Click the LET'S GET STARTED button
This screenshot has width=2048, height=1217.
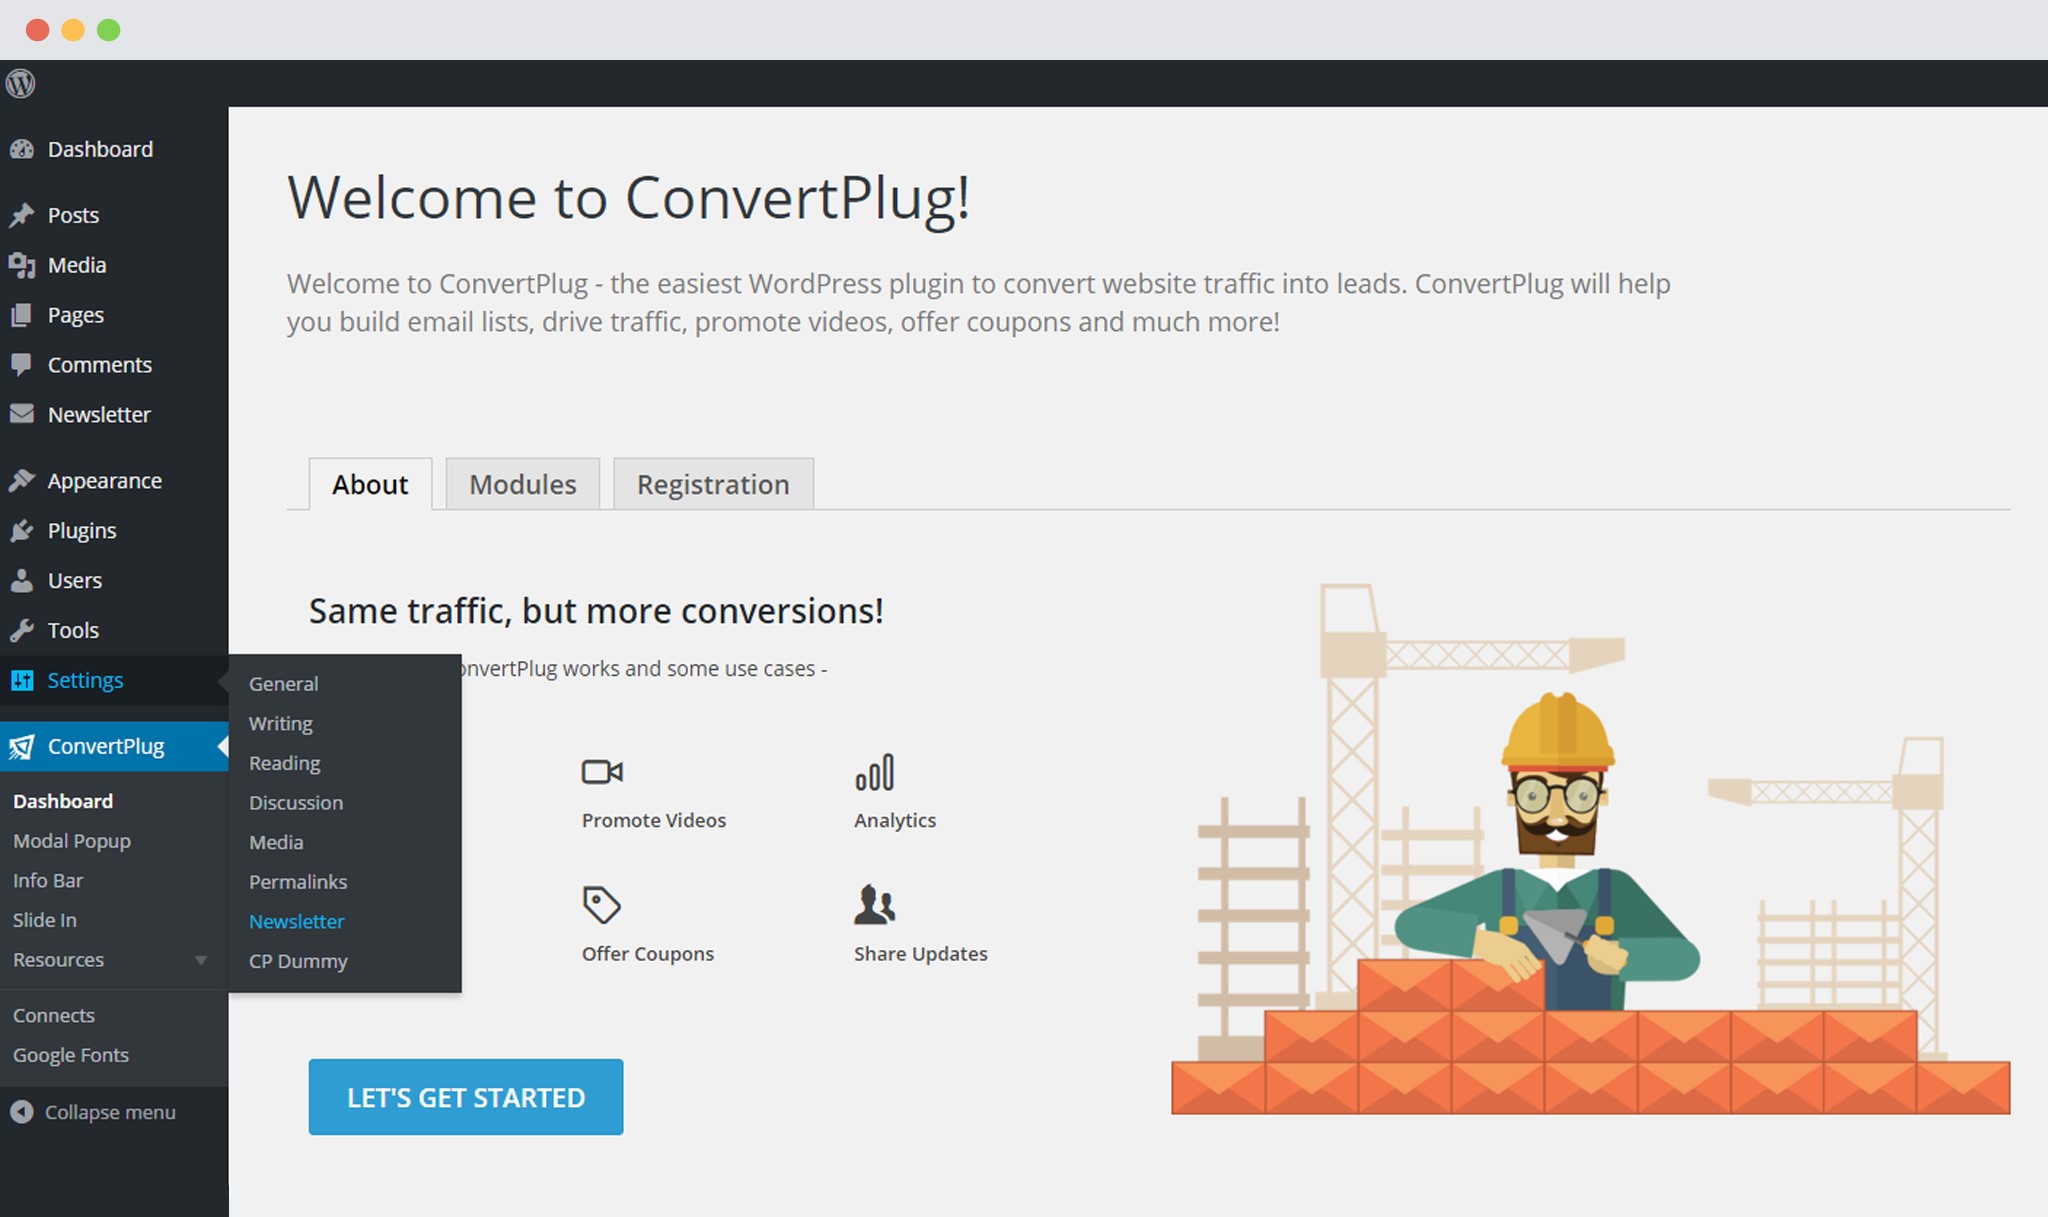tap(466, 1097)
